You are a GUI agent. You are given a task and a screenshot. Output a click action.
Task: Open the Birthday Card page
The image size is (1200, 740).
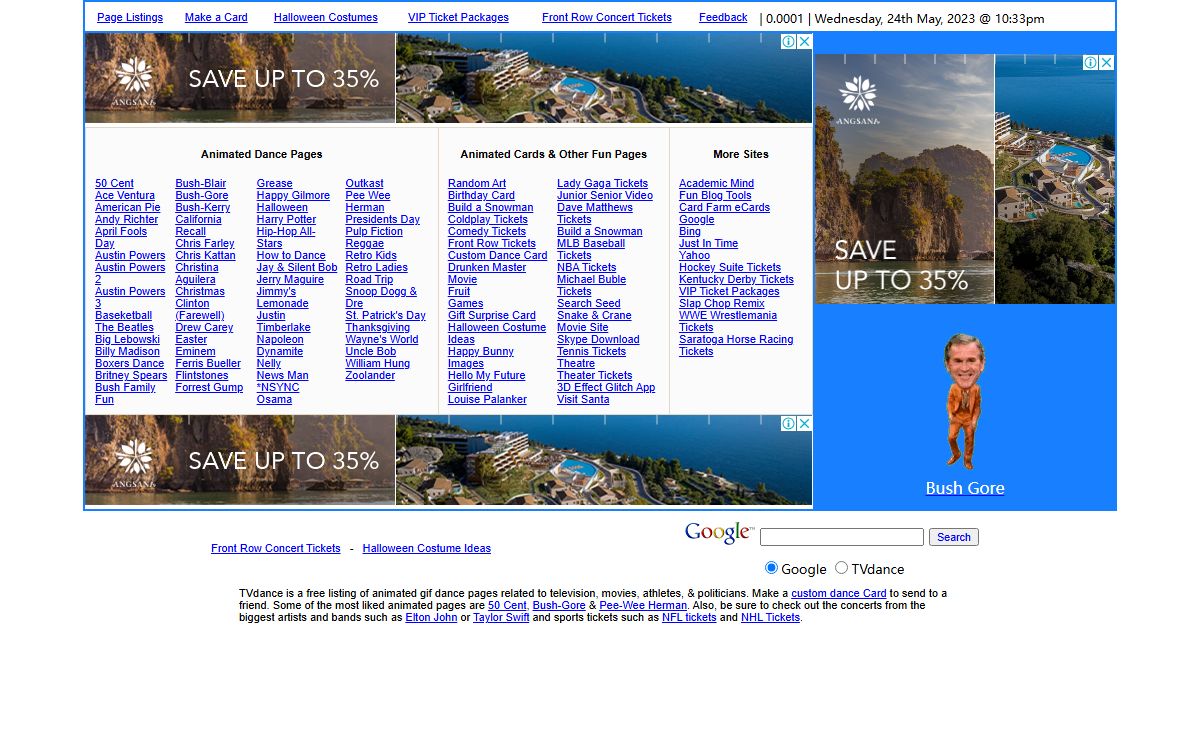(481, 195)
